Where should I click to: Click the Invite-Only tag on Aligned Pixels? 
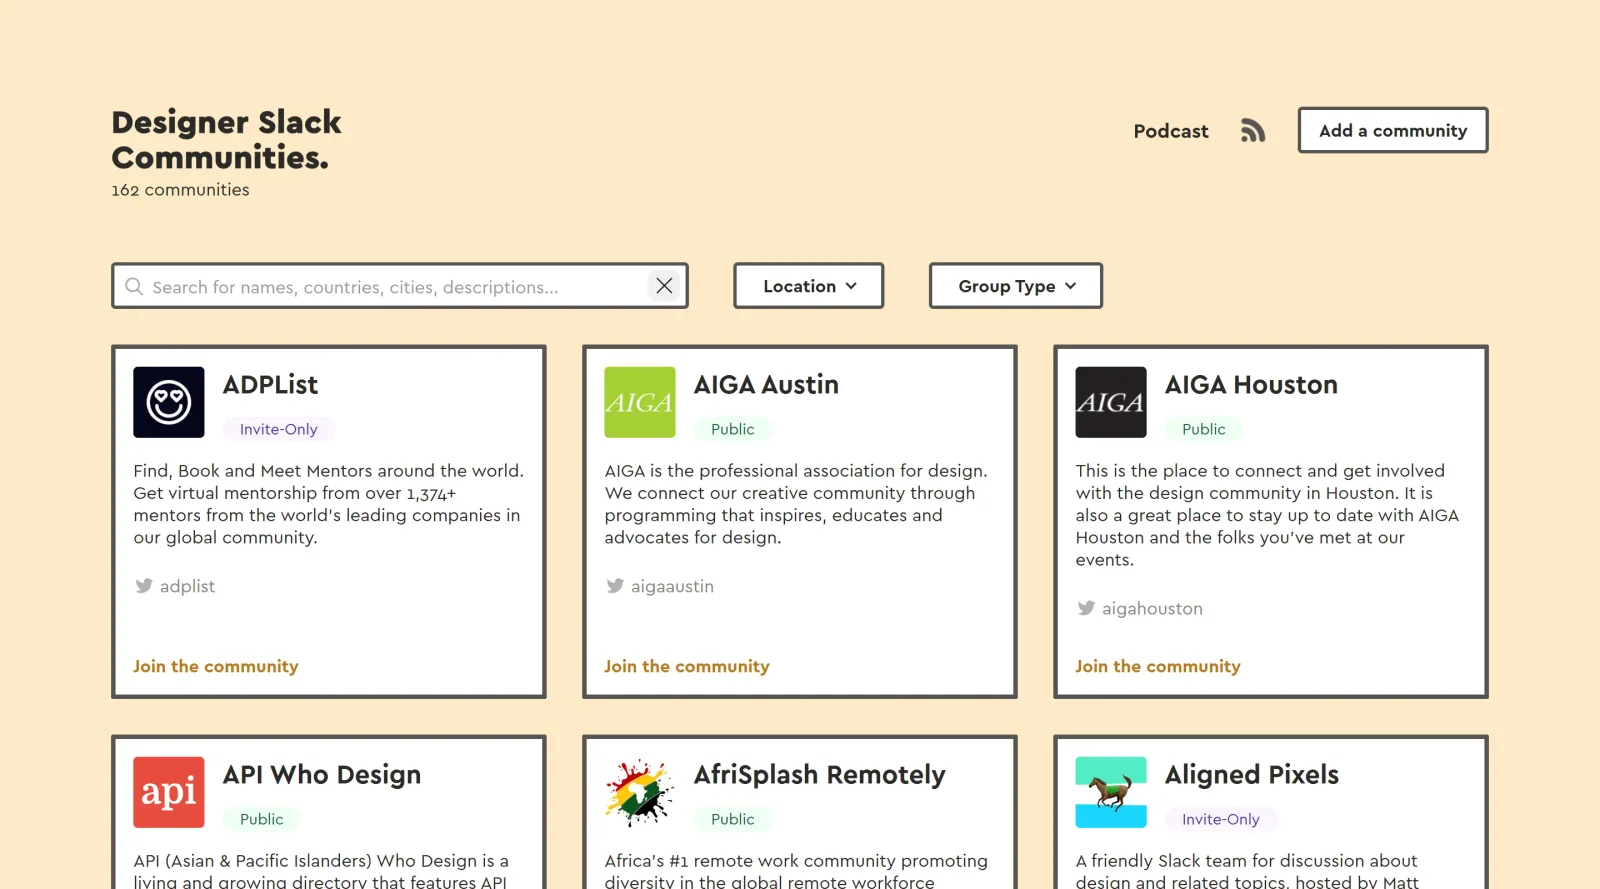pyautogui.click(x=1221, y=819)
